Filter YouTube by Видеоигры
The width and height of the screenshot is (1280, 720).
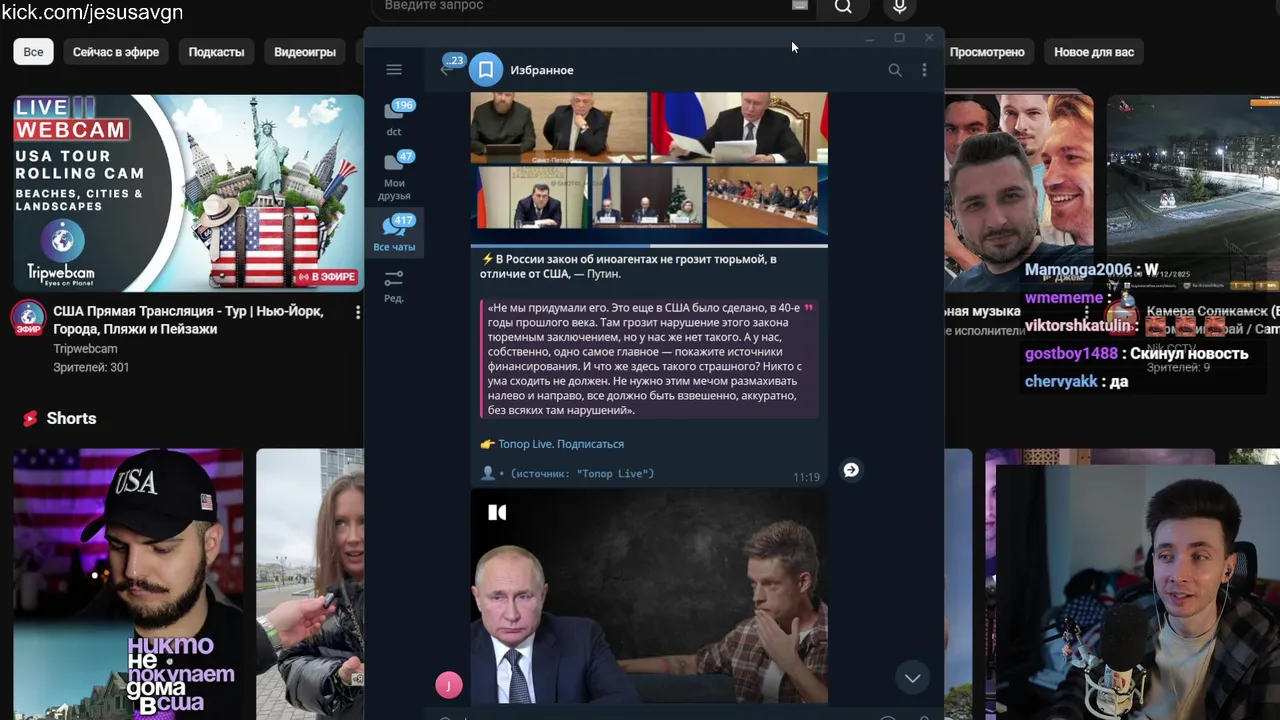pos(305,52)
